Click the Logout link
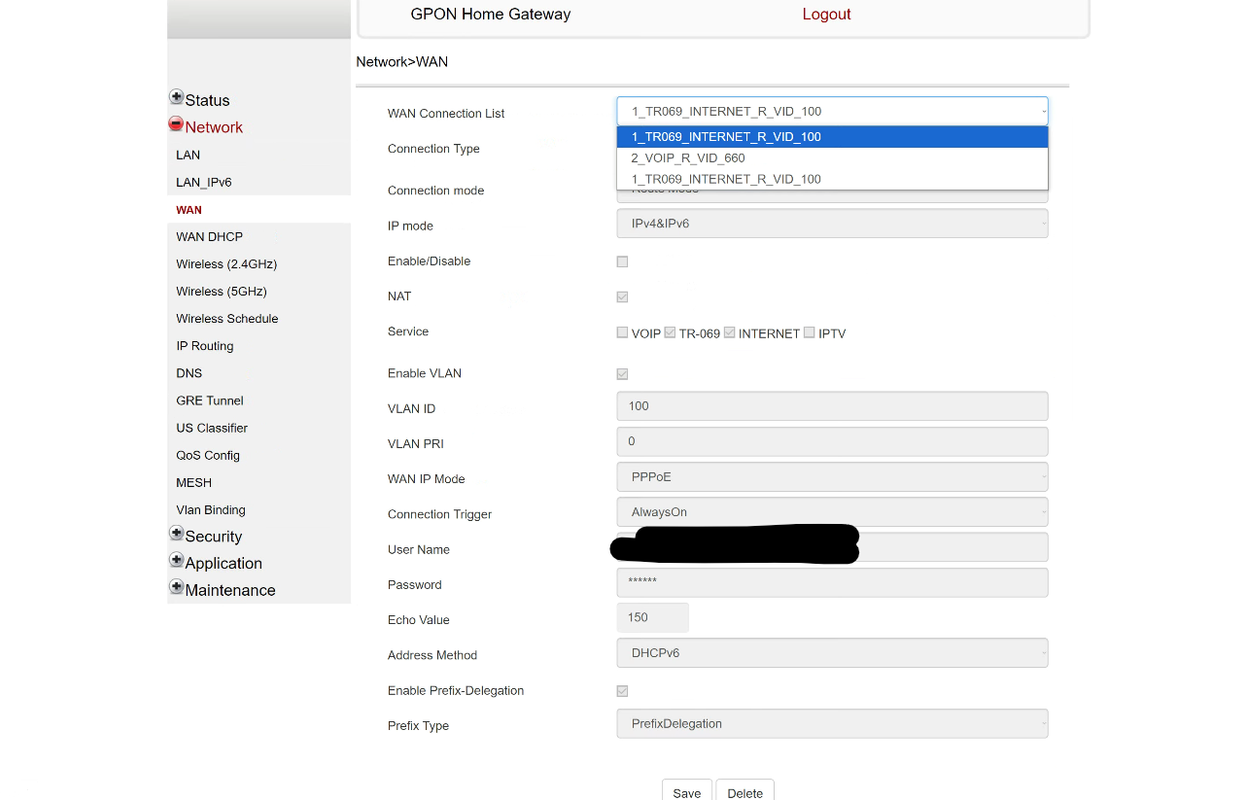The width and height of the screenshot is (1245, 800). point(826,14)
